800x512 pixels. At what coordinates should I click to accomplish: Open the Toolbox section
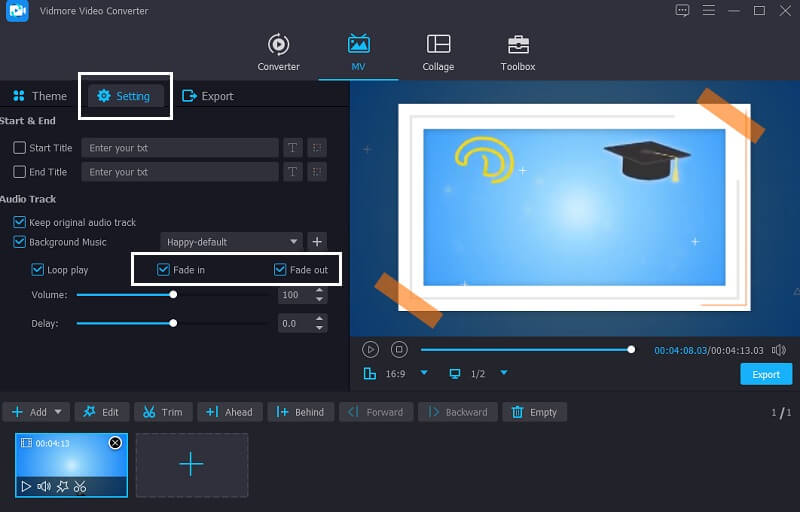click(x=517, y=53)
